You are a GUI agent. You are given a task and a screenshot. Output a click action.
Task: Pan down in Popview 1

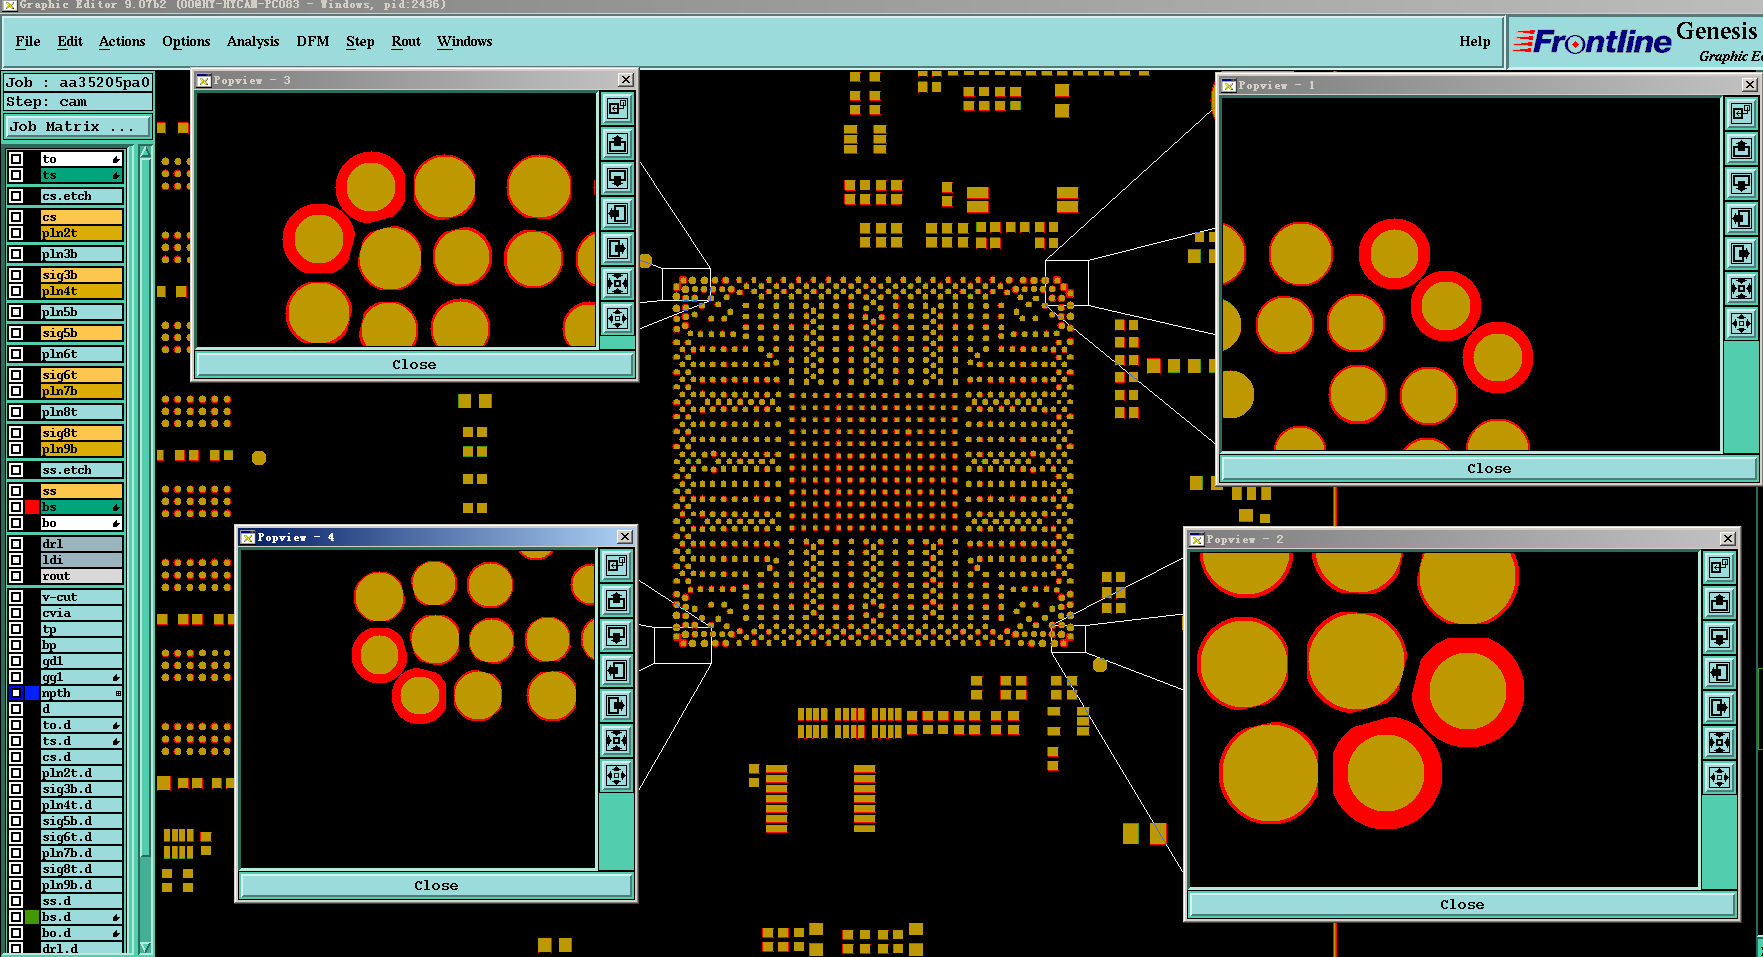click(x=1741, y=183)
